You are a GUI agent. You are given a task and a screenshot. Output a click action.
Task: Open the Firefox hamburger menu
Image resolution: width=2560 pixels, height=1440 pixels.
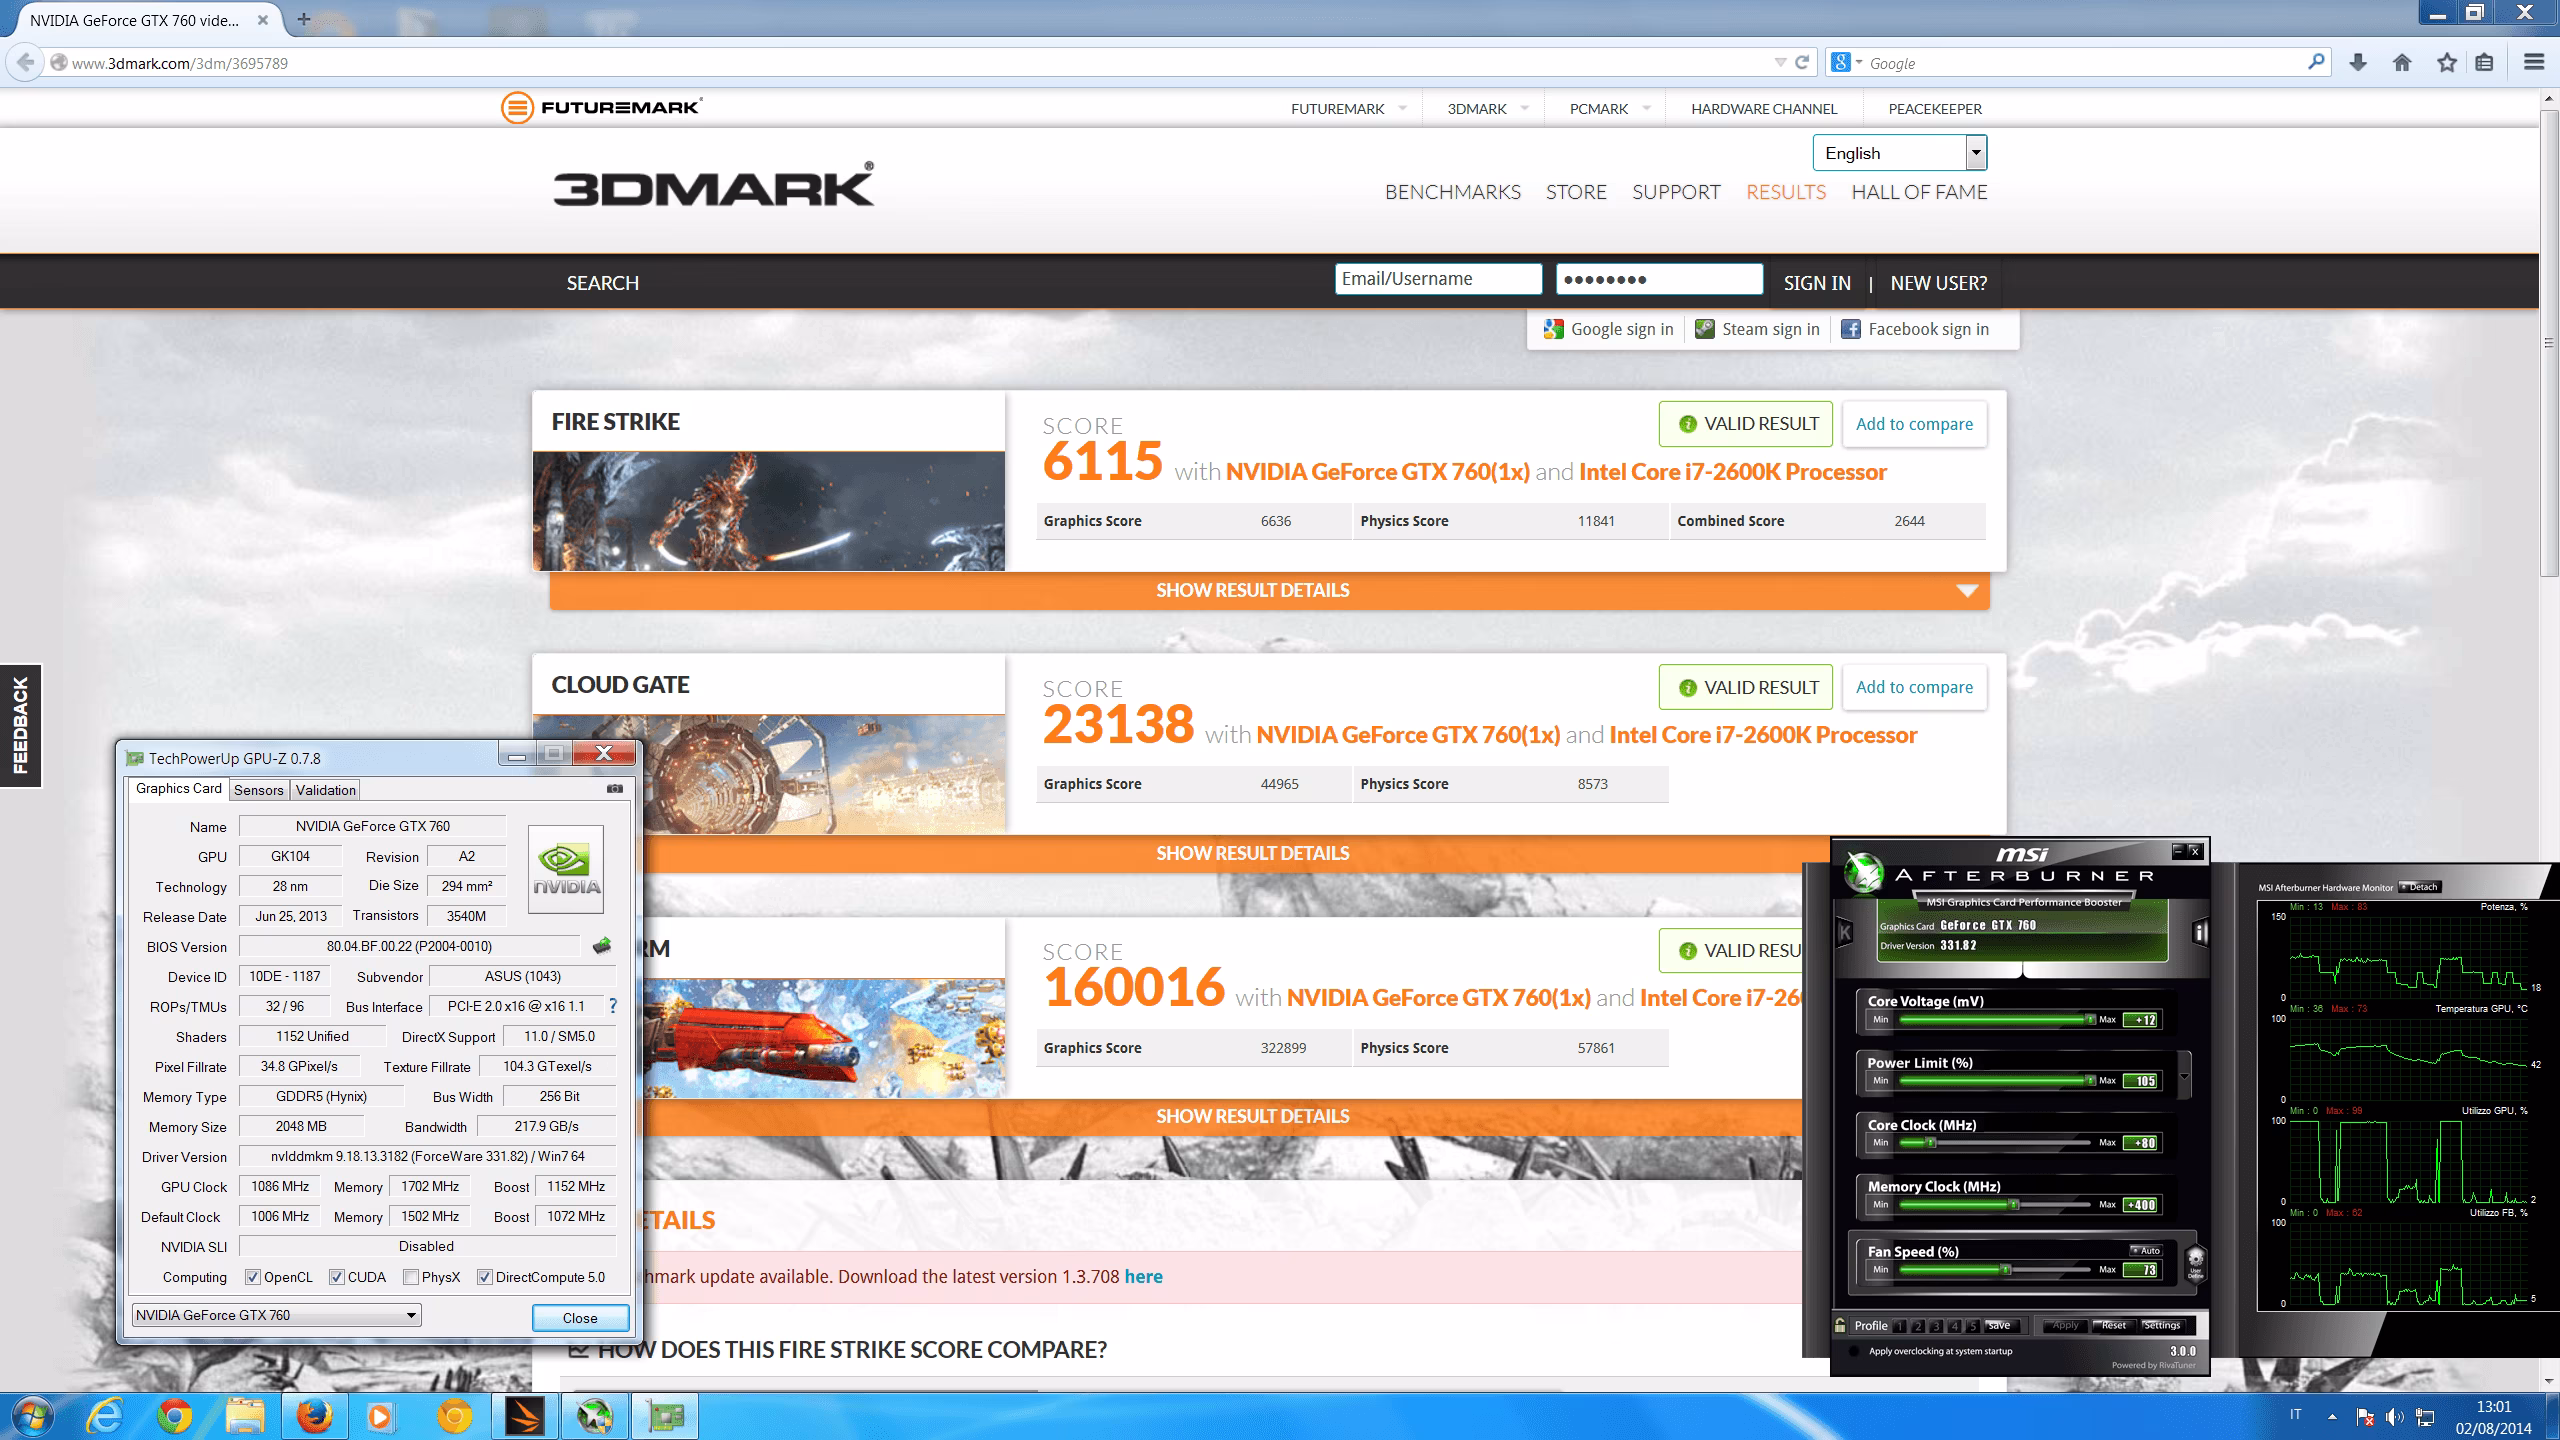pyautogui.click(x=2534, y=63)
